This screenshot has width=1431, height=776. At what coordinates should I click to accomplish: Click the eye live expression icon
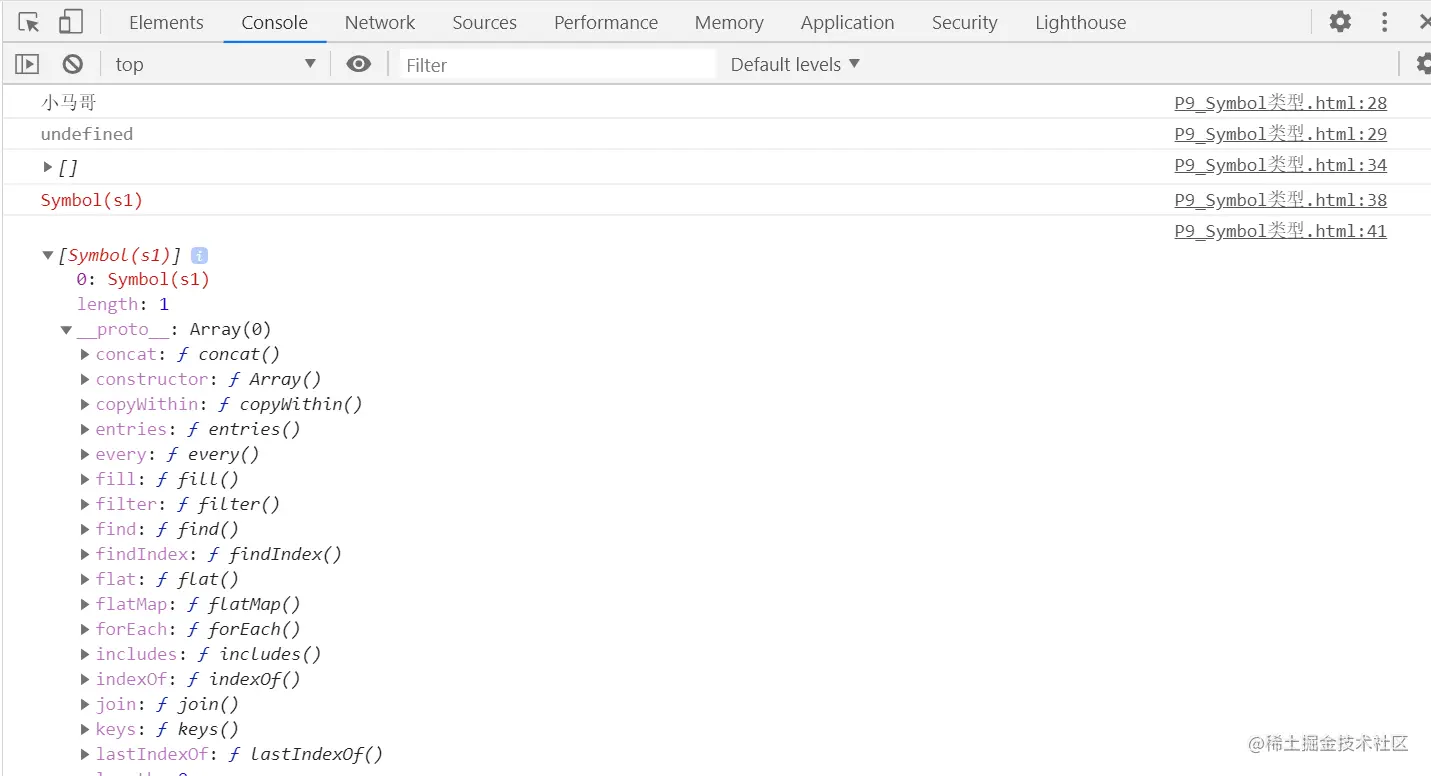[358, 64]
